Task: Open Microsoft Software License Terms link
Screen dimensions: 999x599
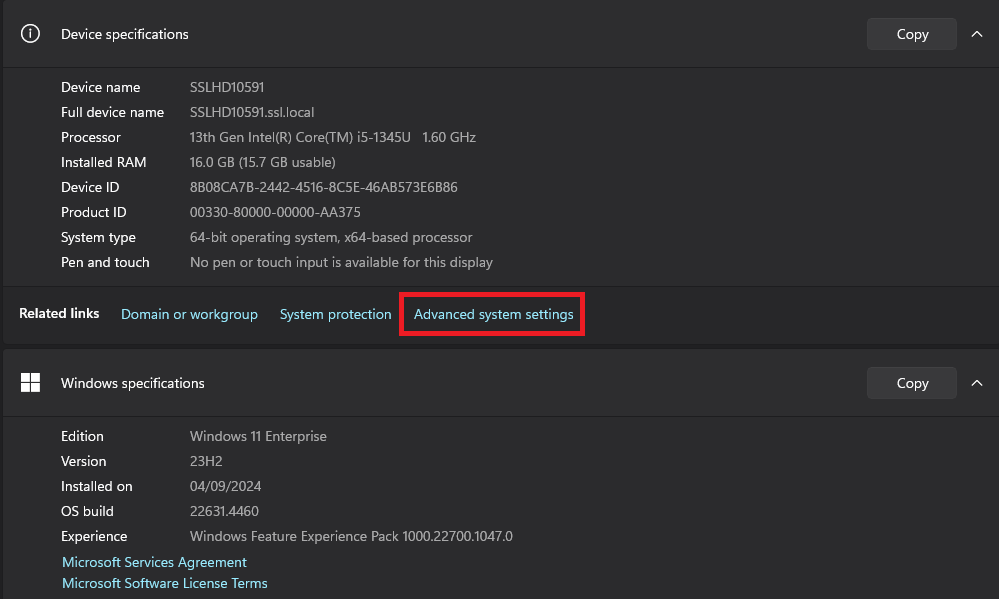Action: [x=164, y=583]
